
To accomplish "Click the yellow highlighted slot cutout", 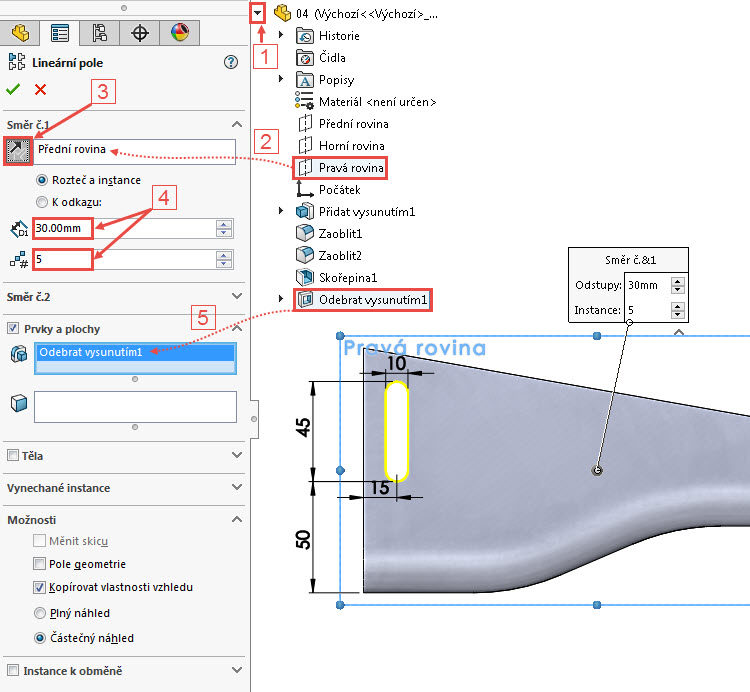I will pyautogui.click(x=396, y=431).
